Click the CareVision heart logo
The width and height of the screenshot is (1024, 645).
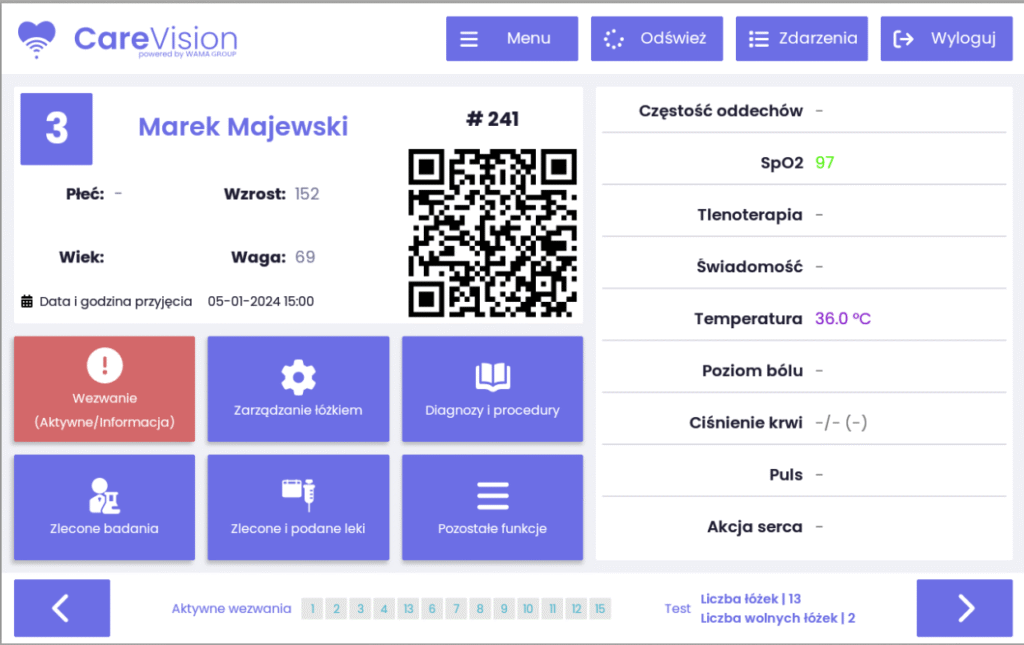[x=39, y=39]
